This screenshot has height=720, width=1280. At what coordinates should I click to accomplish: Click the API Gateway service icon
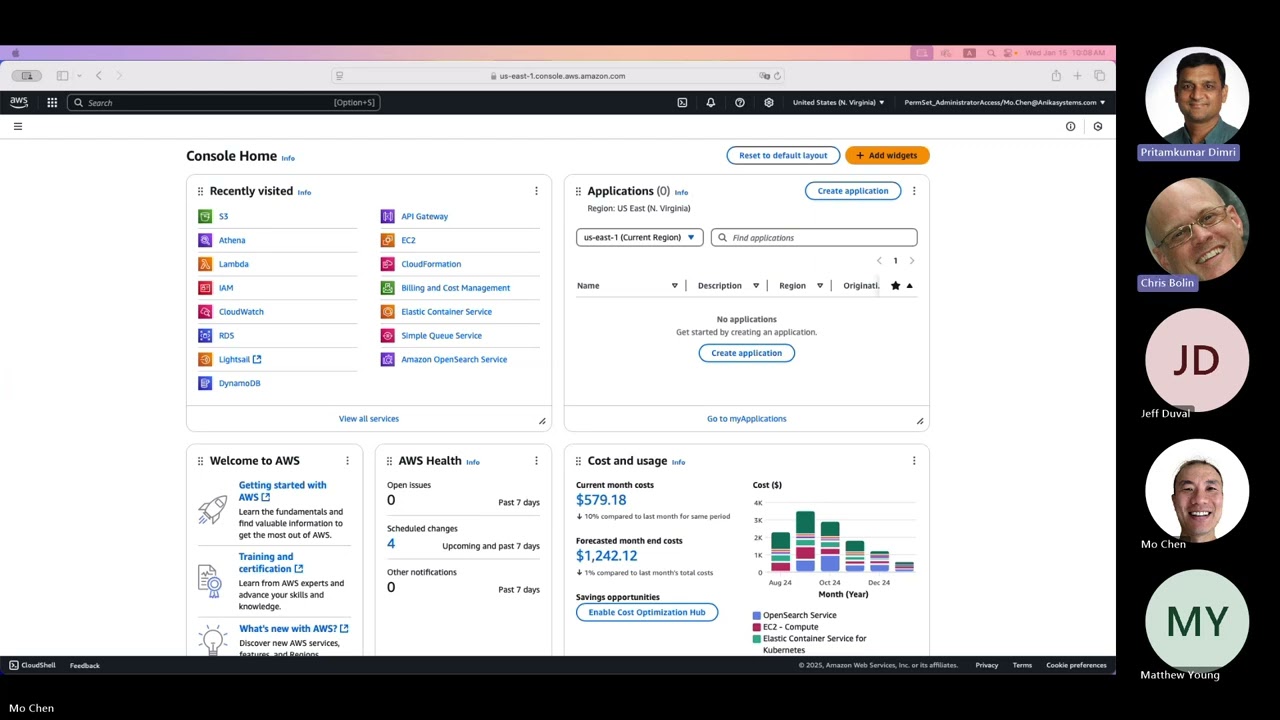(388, 216)
